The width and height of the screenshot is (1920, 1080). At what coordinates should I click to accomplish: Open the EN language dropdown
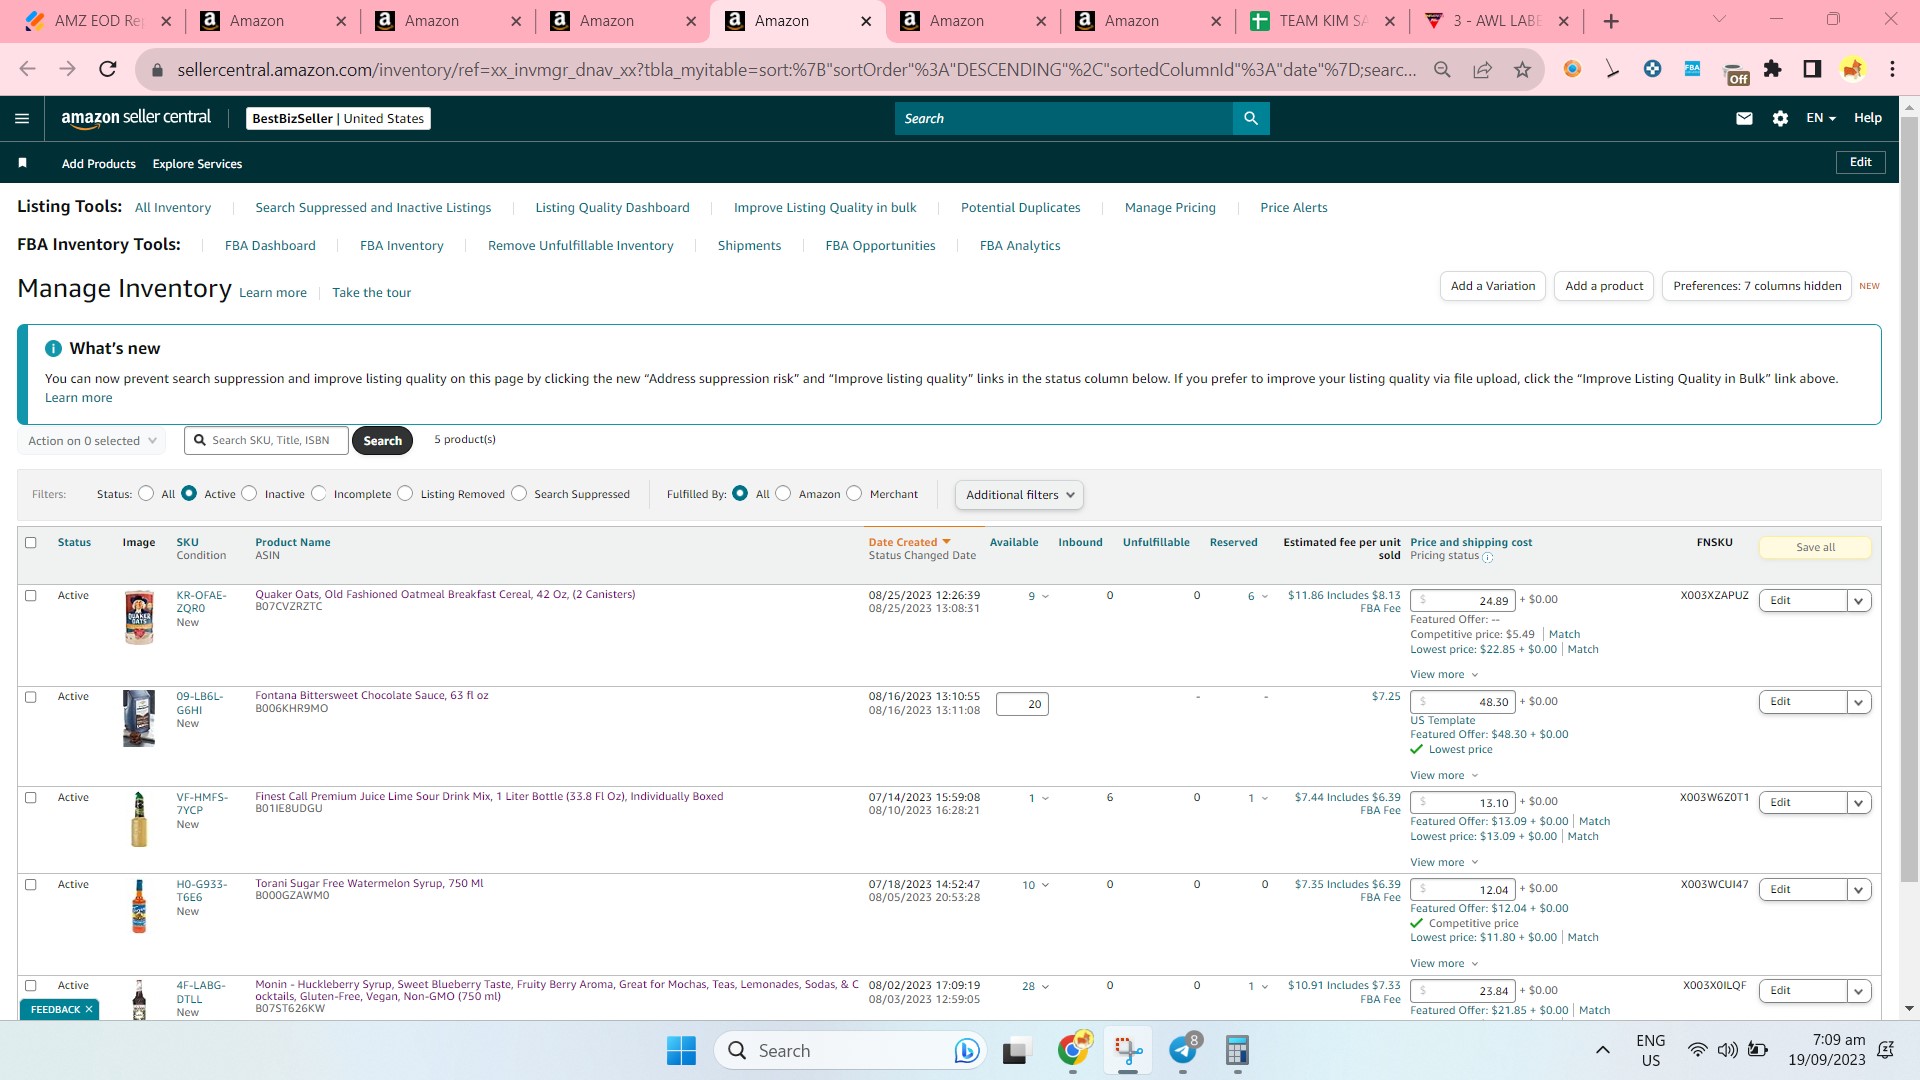pyautogui.click(x=1821, y=118)
